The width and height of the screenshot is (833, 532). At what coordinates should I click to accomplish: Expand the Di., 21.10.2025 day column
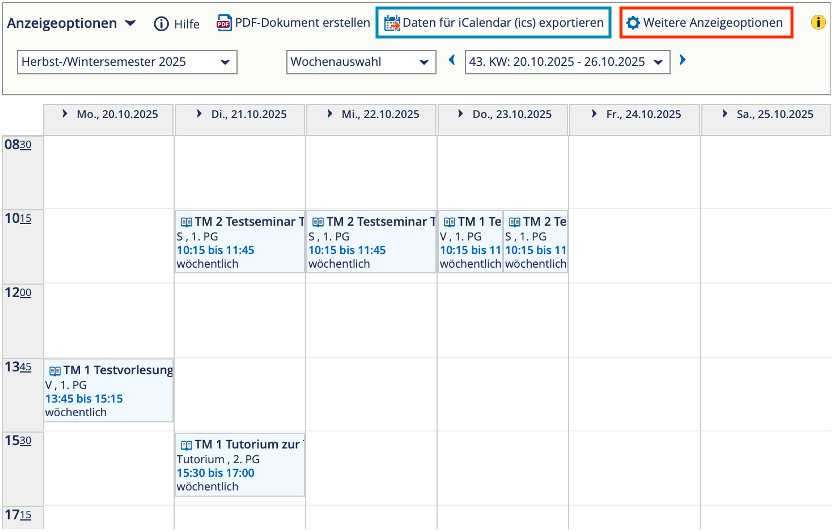pos(199,114)
